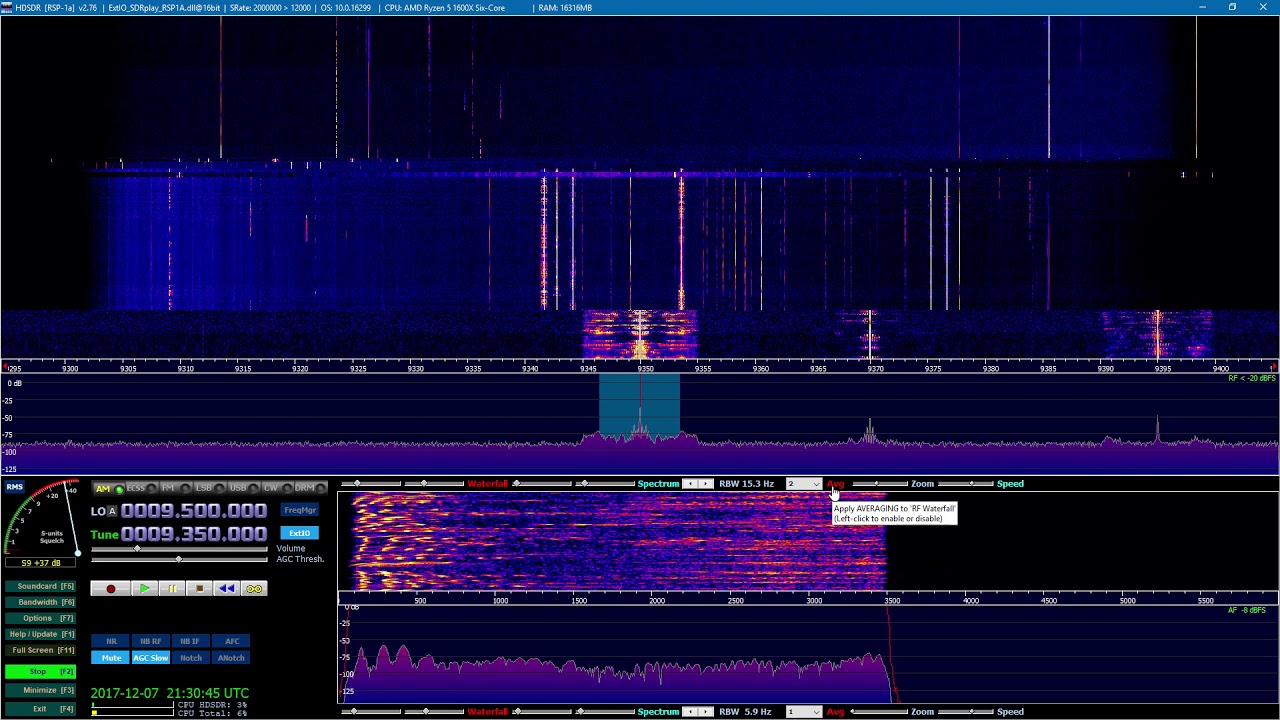
Task: Rewind with the blue double-arrow icon
Action: click(x=227, y=589)
